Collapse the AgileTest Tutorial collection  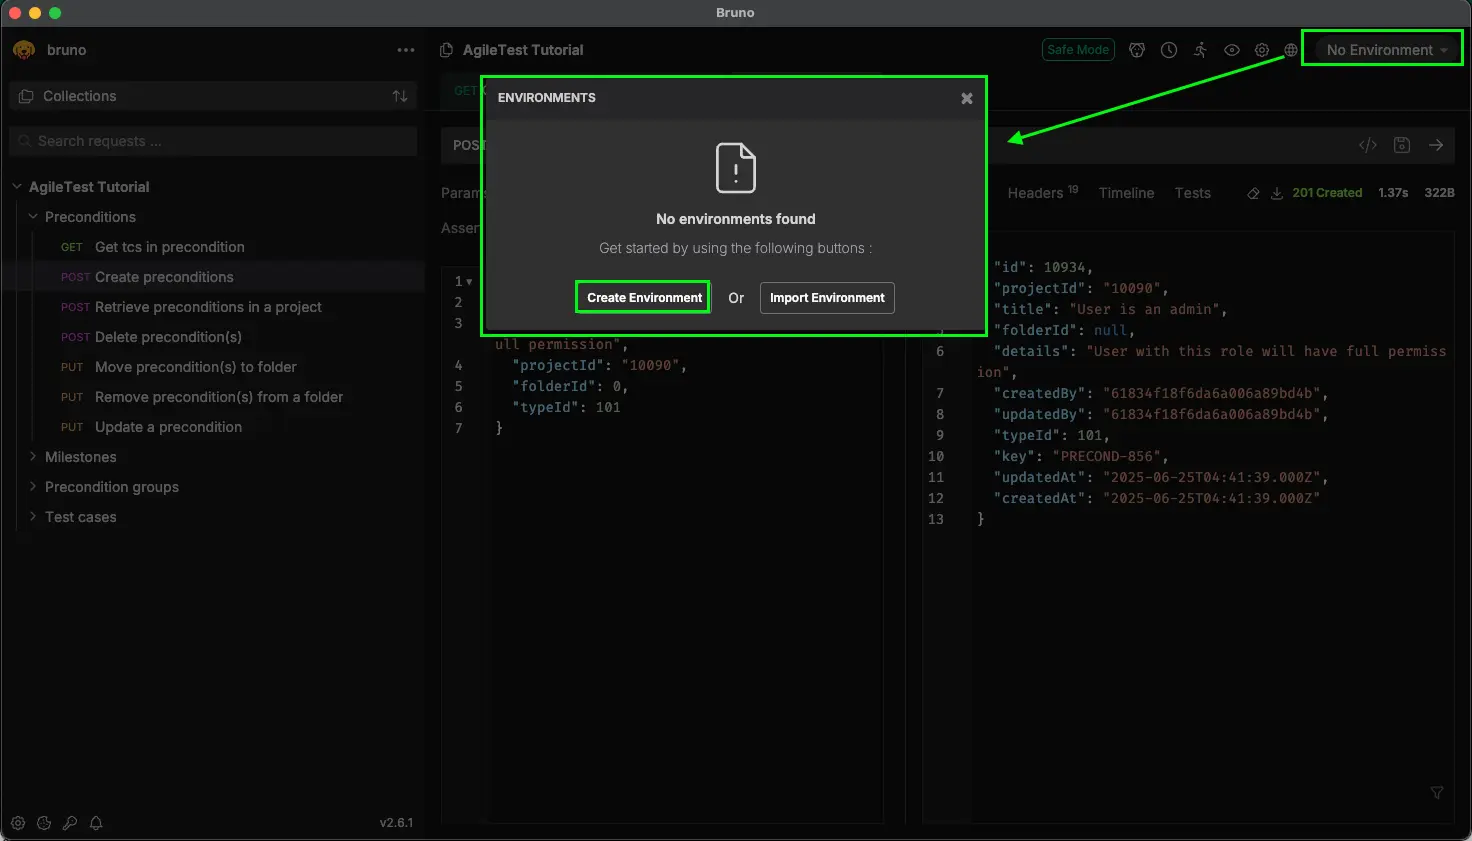click(17, 187)
